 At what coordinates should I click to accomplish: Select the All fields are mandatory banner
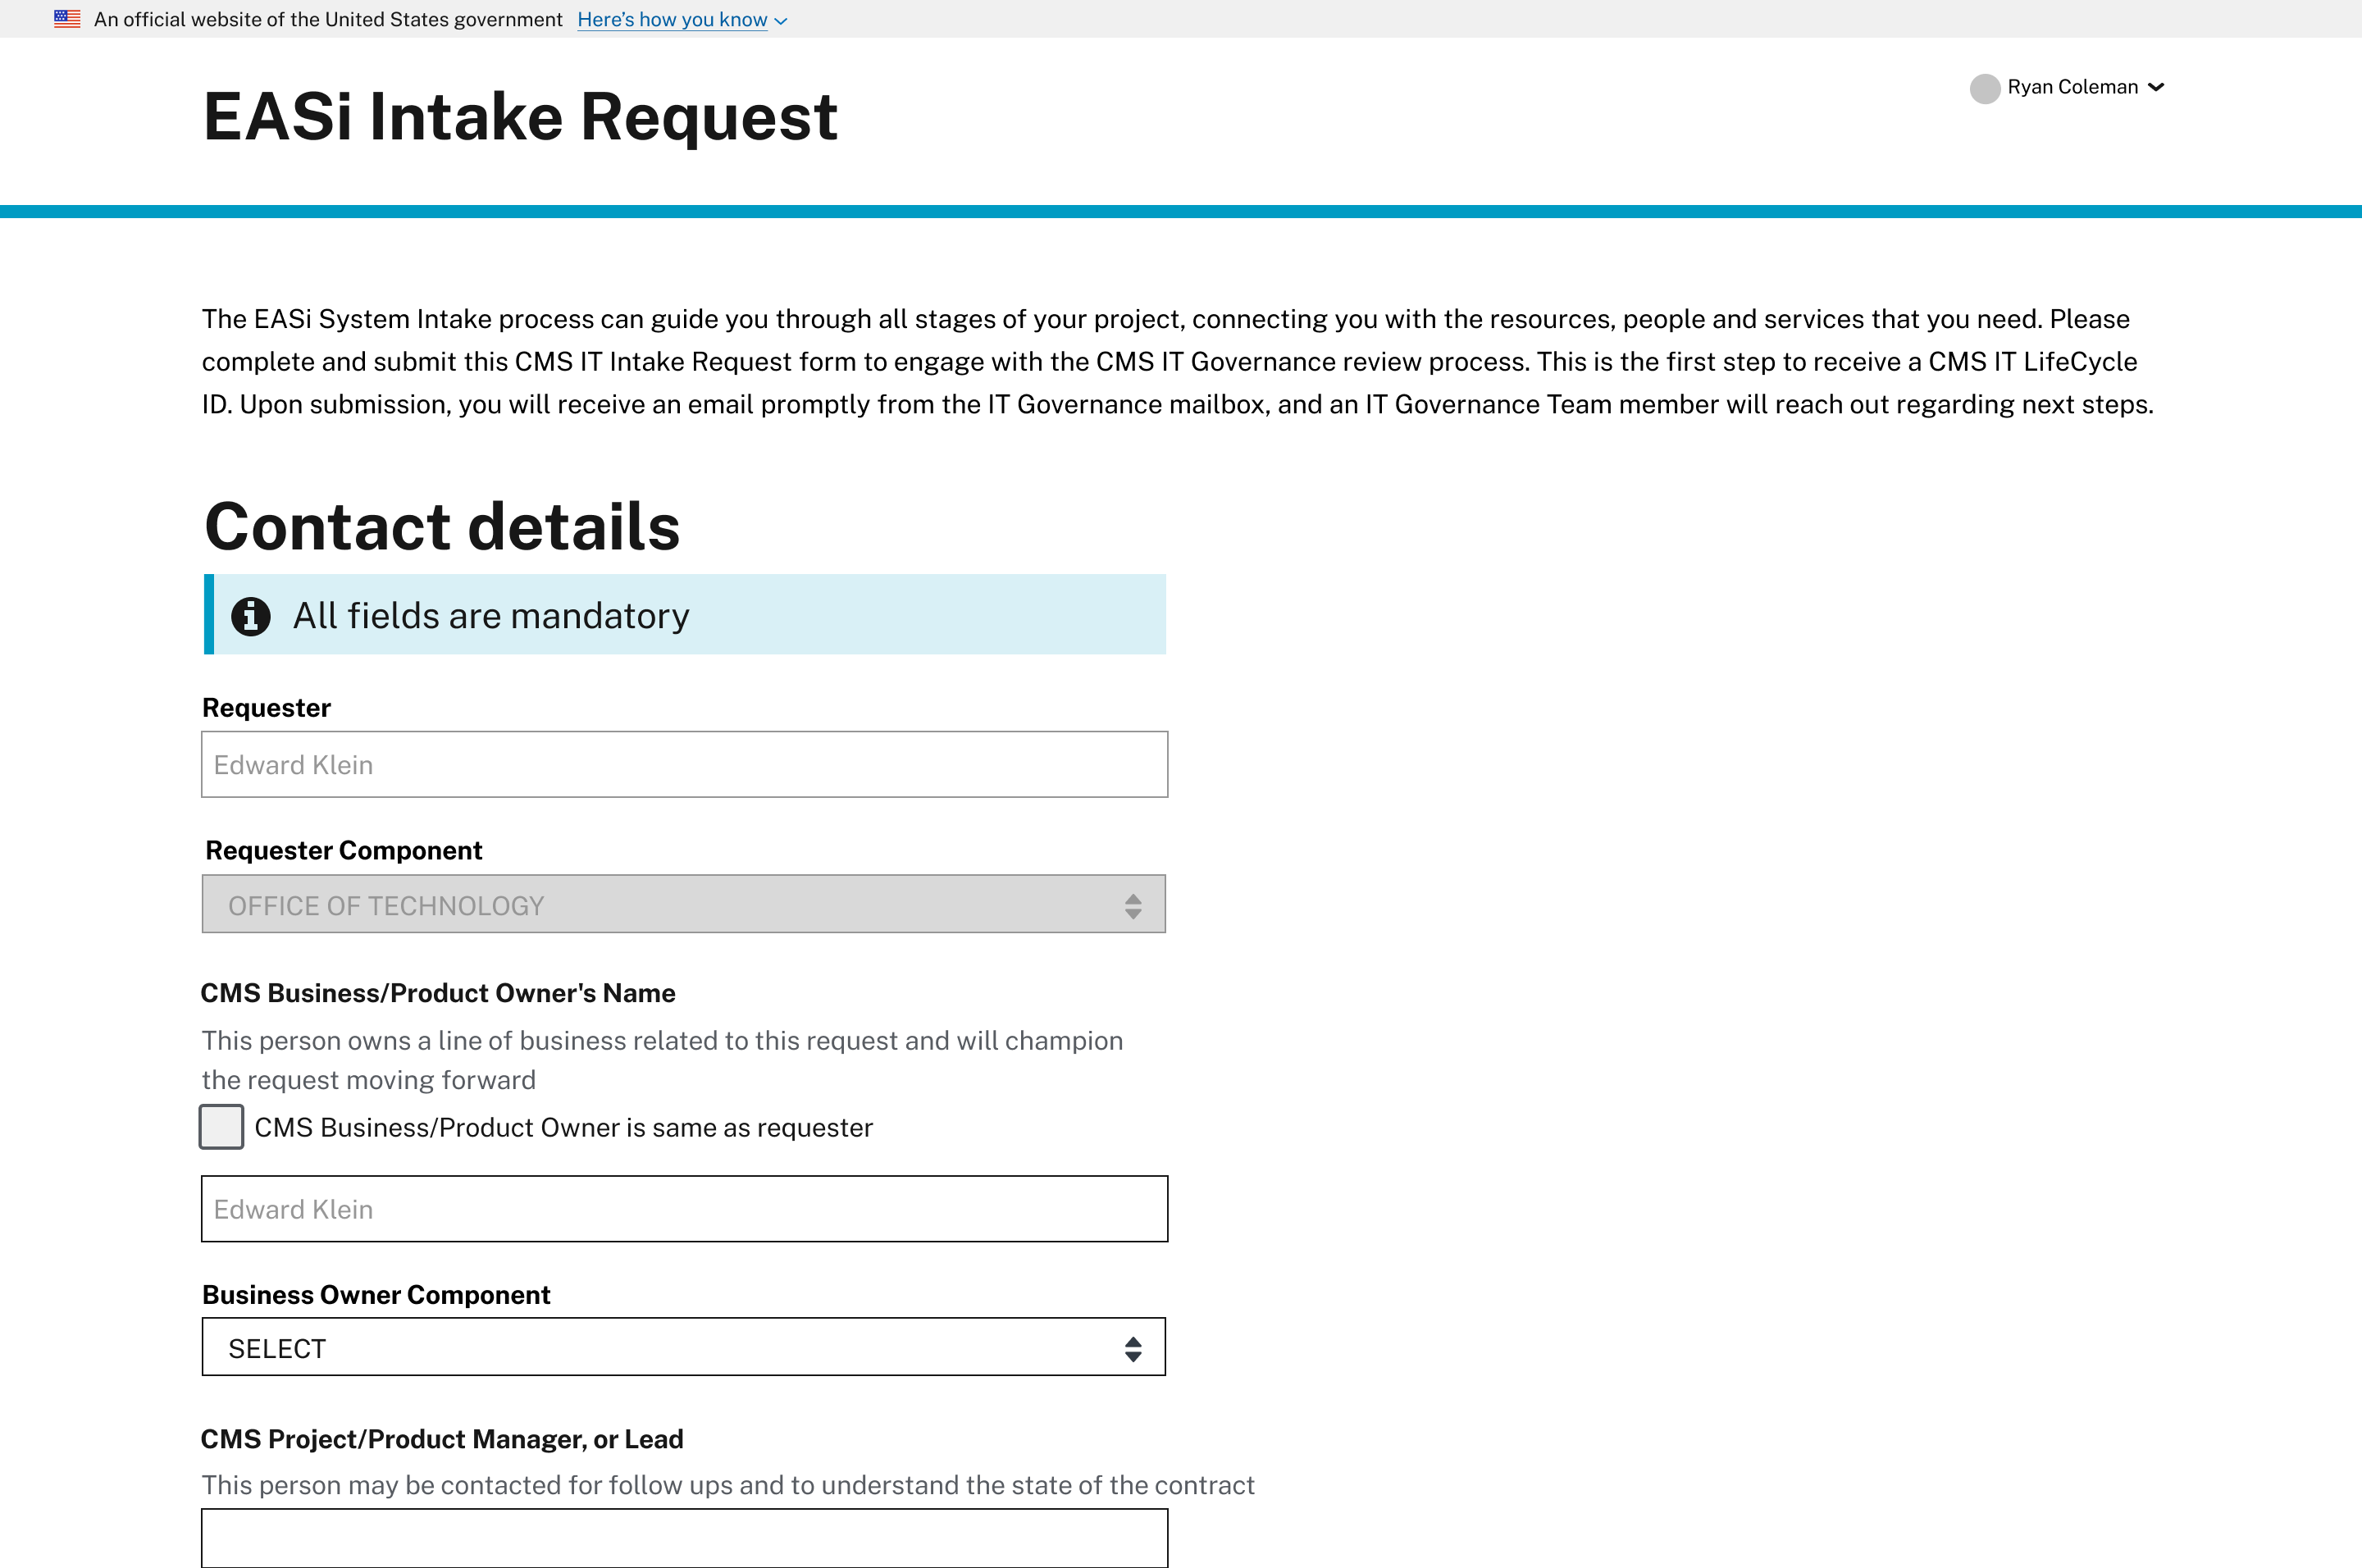[x=684, y=615]
